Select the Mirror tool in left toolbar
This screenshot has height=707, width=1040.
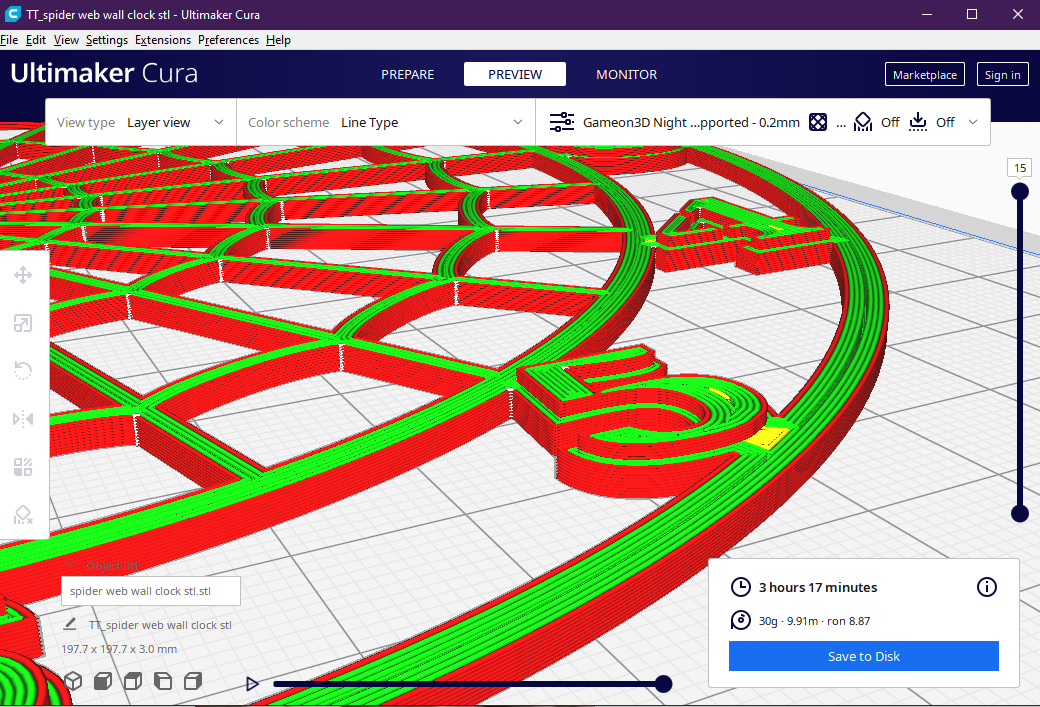(23, 418)
